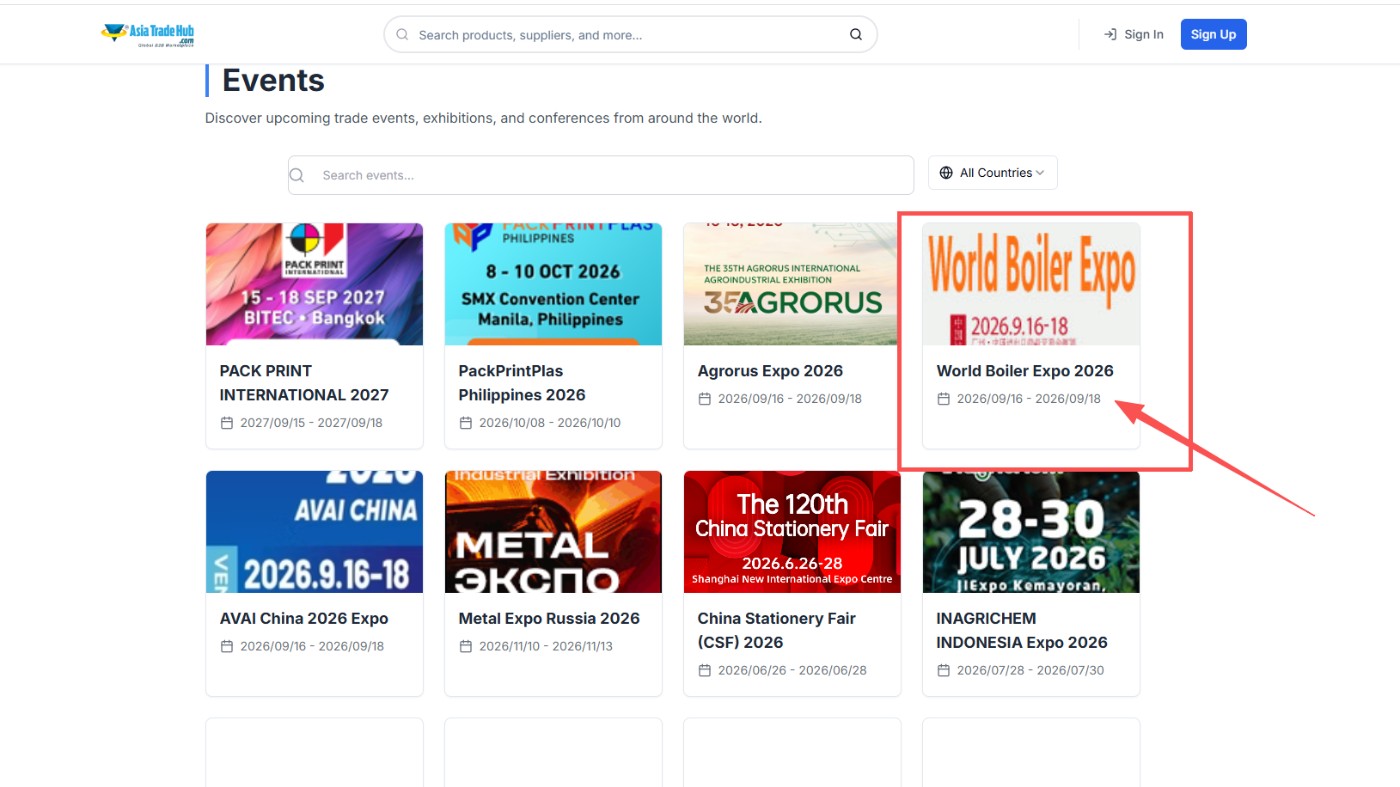
Task: Click the date 2026/06/26 - 2026/06/28
Action: (792, 671)
